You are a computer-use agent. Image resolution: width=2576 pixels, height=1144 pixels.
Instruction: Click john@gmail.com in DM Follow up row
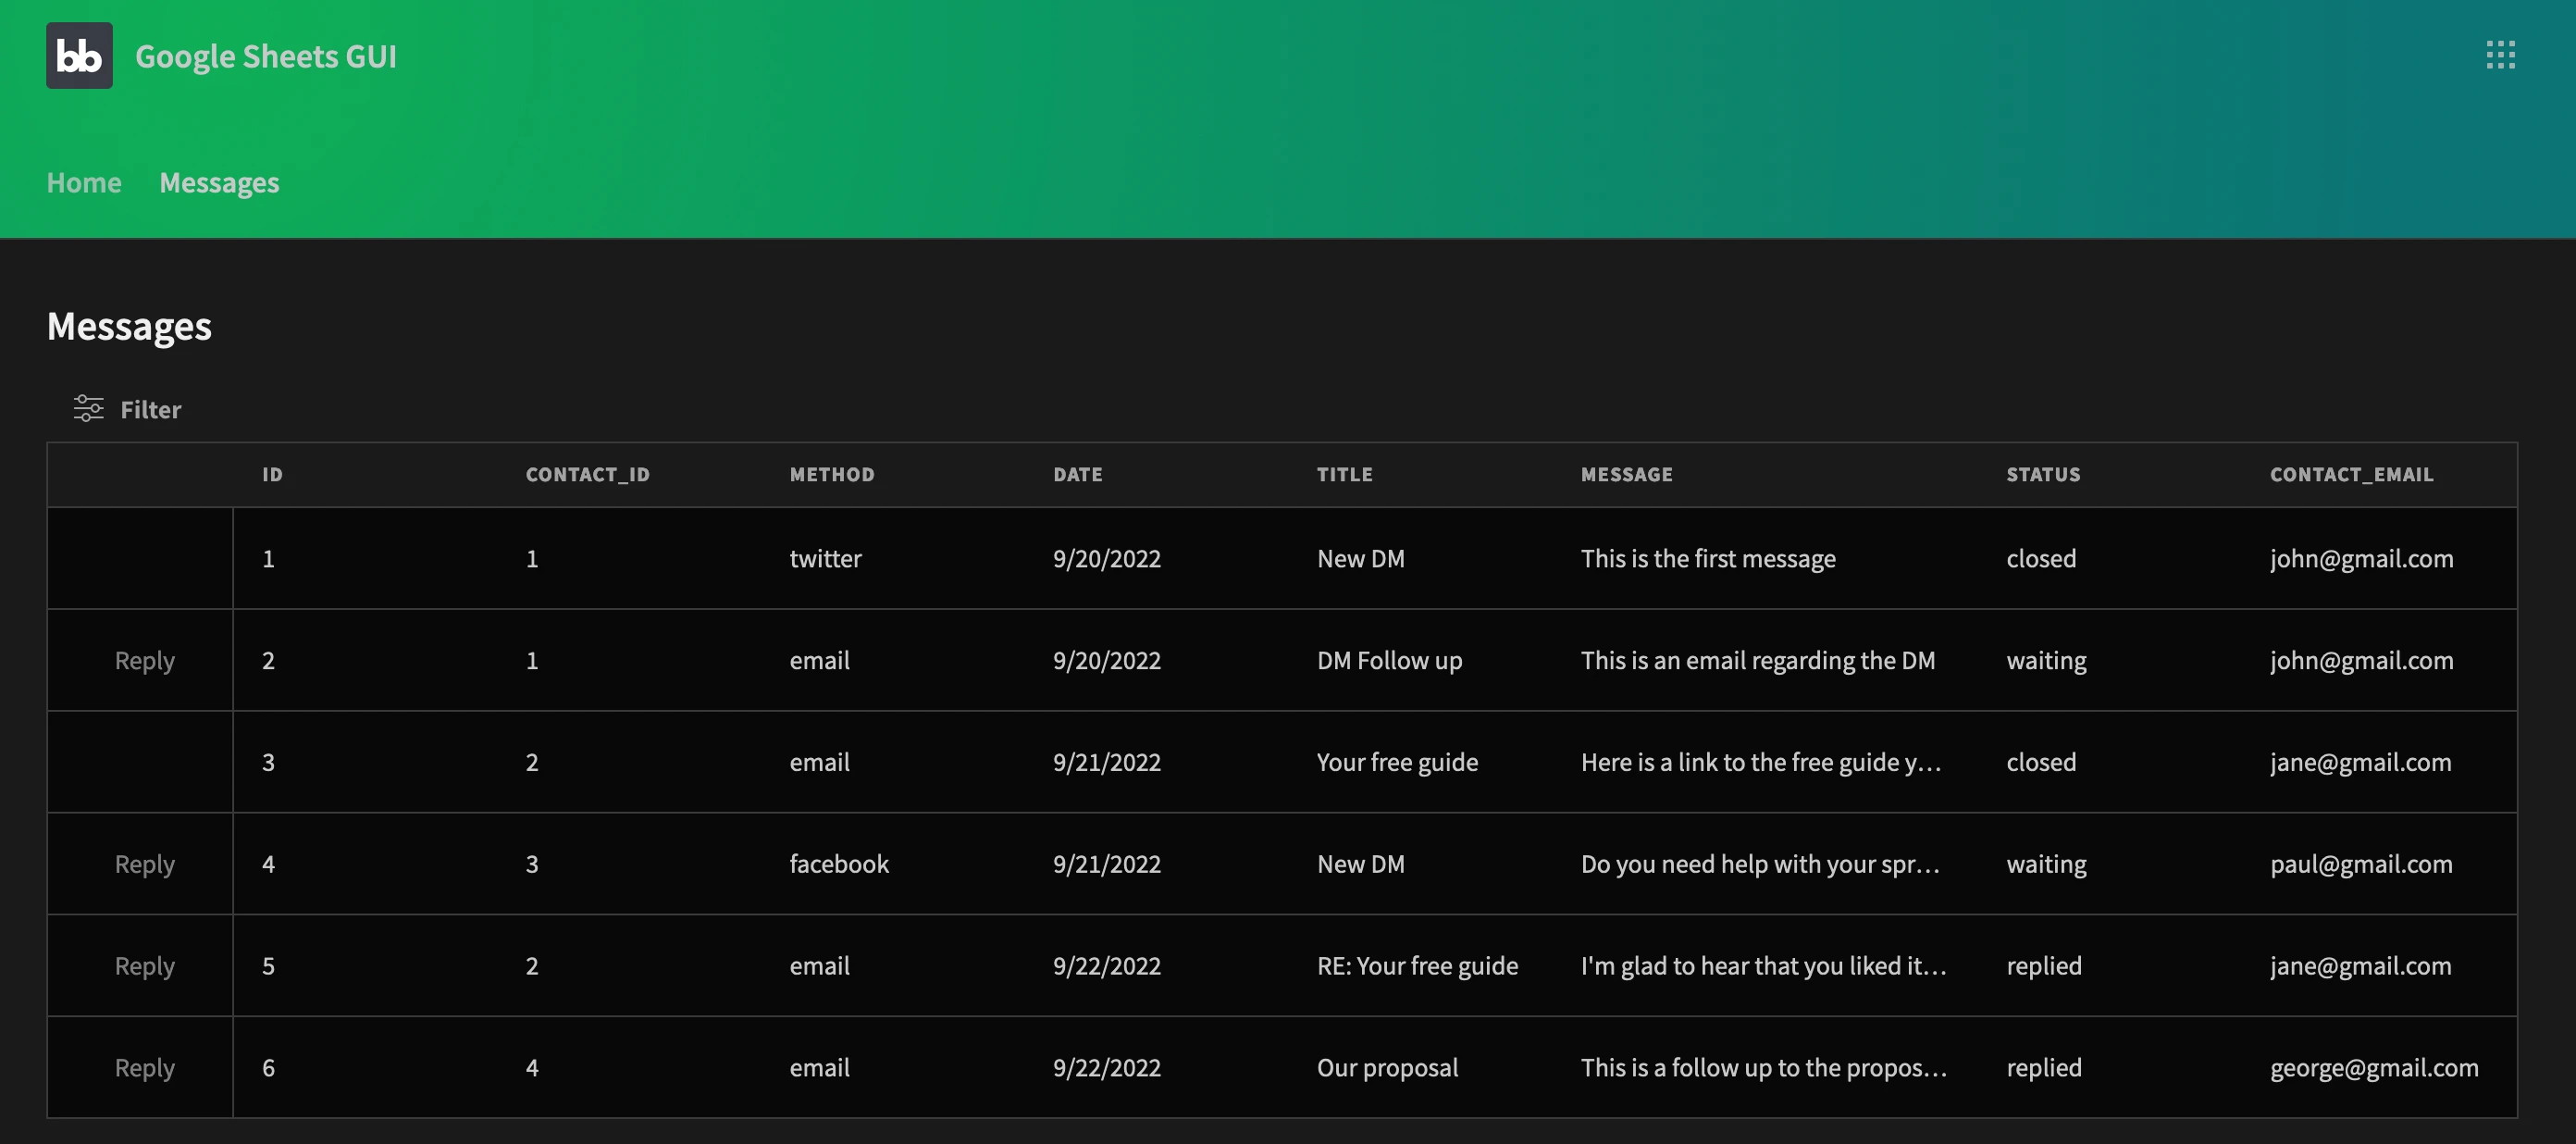point(2361,660)
